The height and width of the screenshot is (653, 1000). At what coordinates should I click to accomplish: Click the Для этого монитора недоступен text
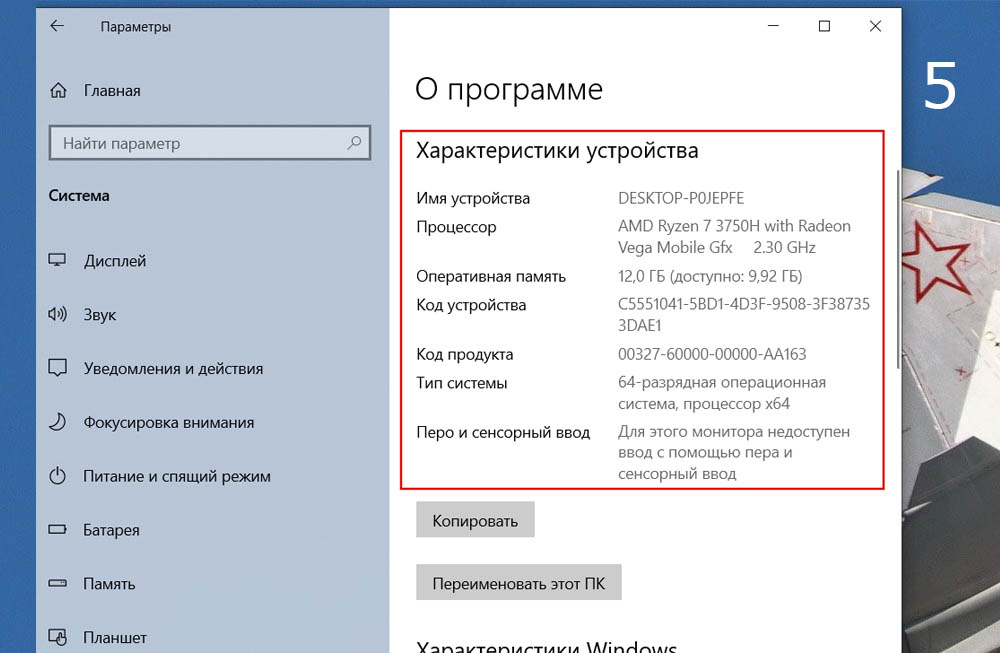pos(734,452)
